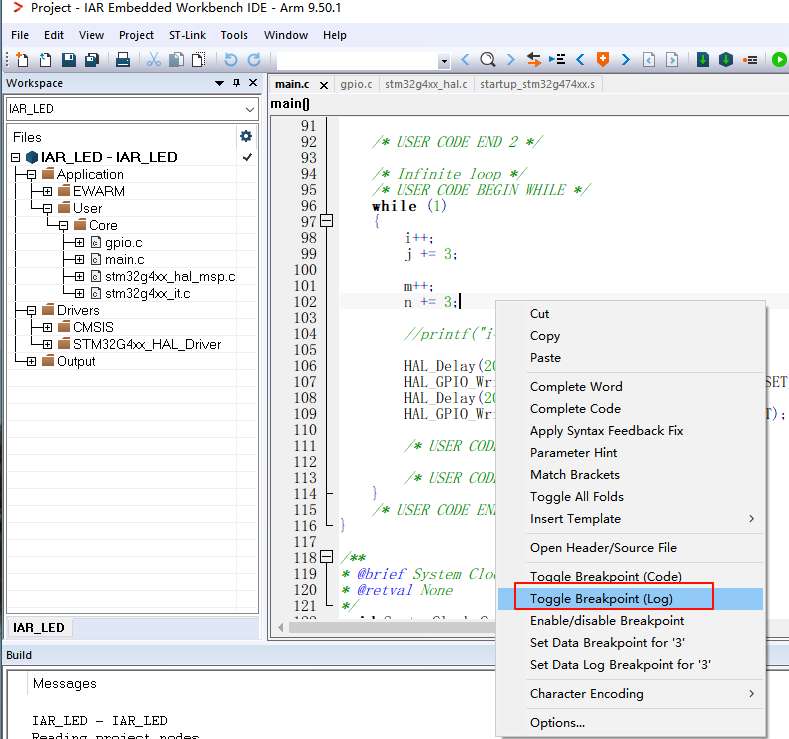
Task: Open the IAR_LED configuration combo box
Action: pos(132,109)
